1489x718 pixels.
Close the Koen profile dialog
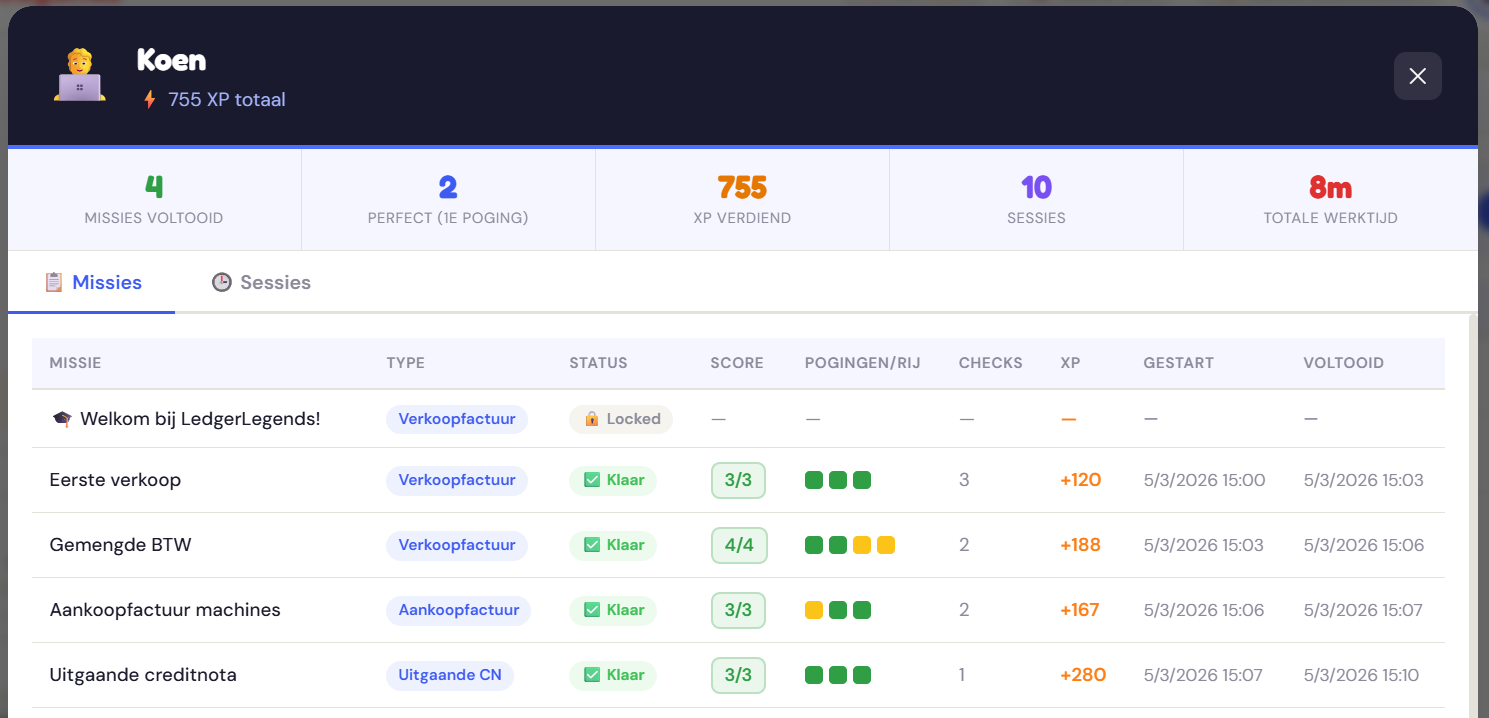pos(1417,76)
